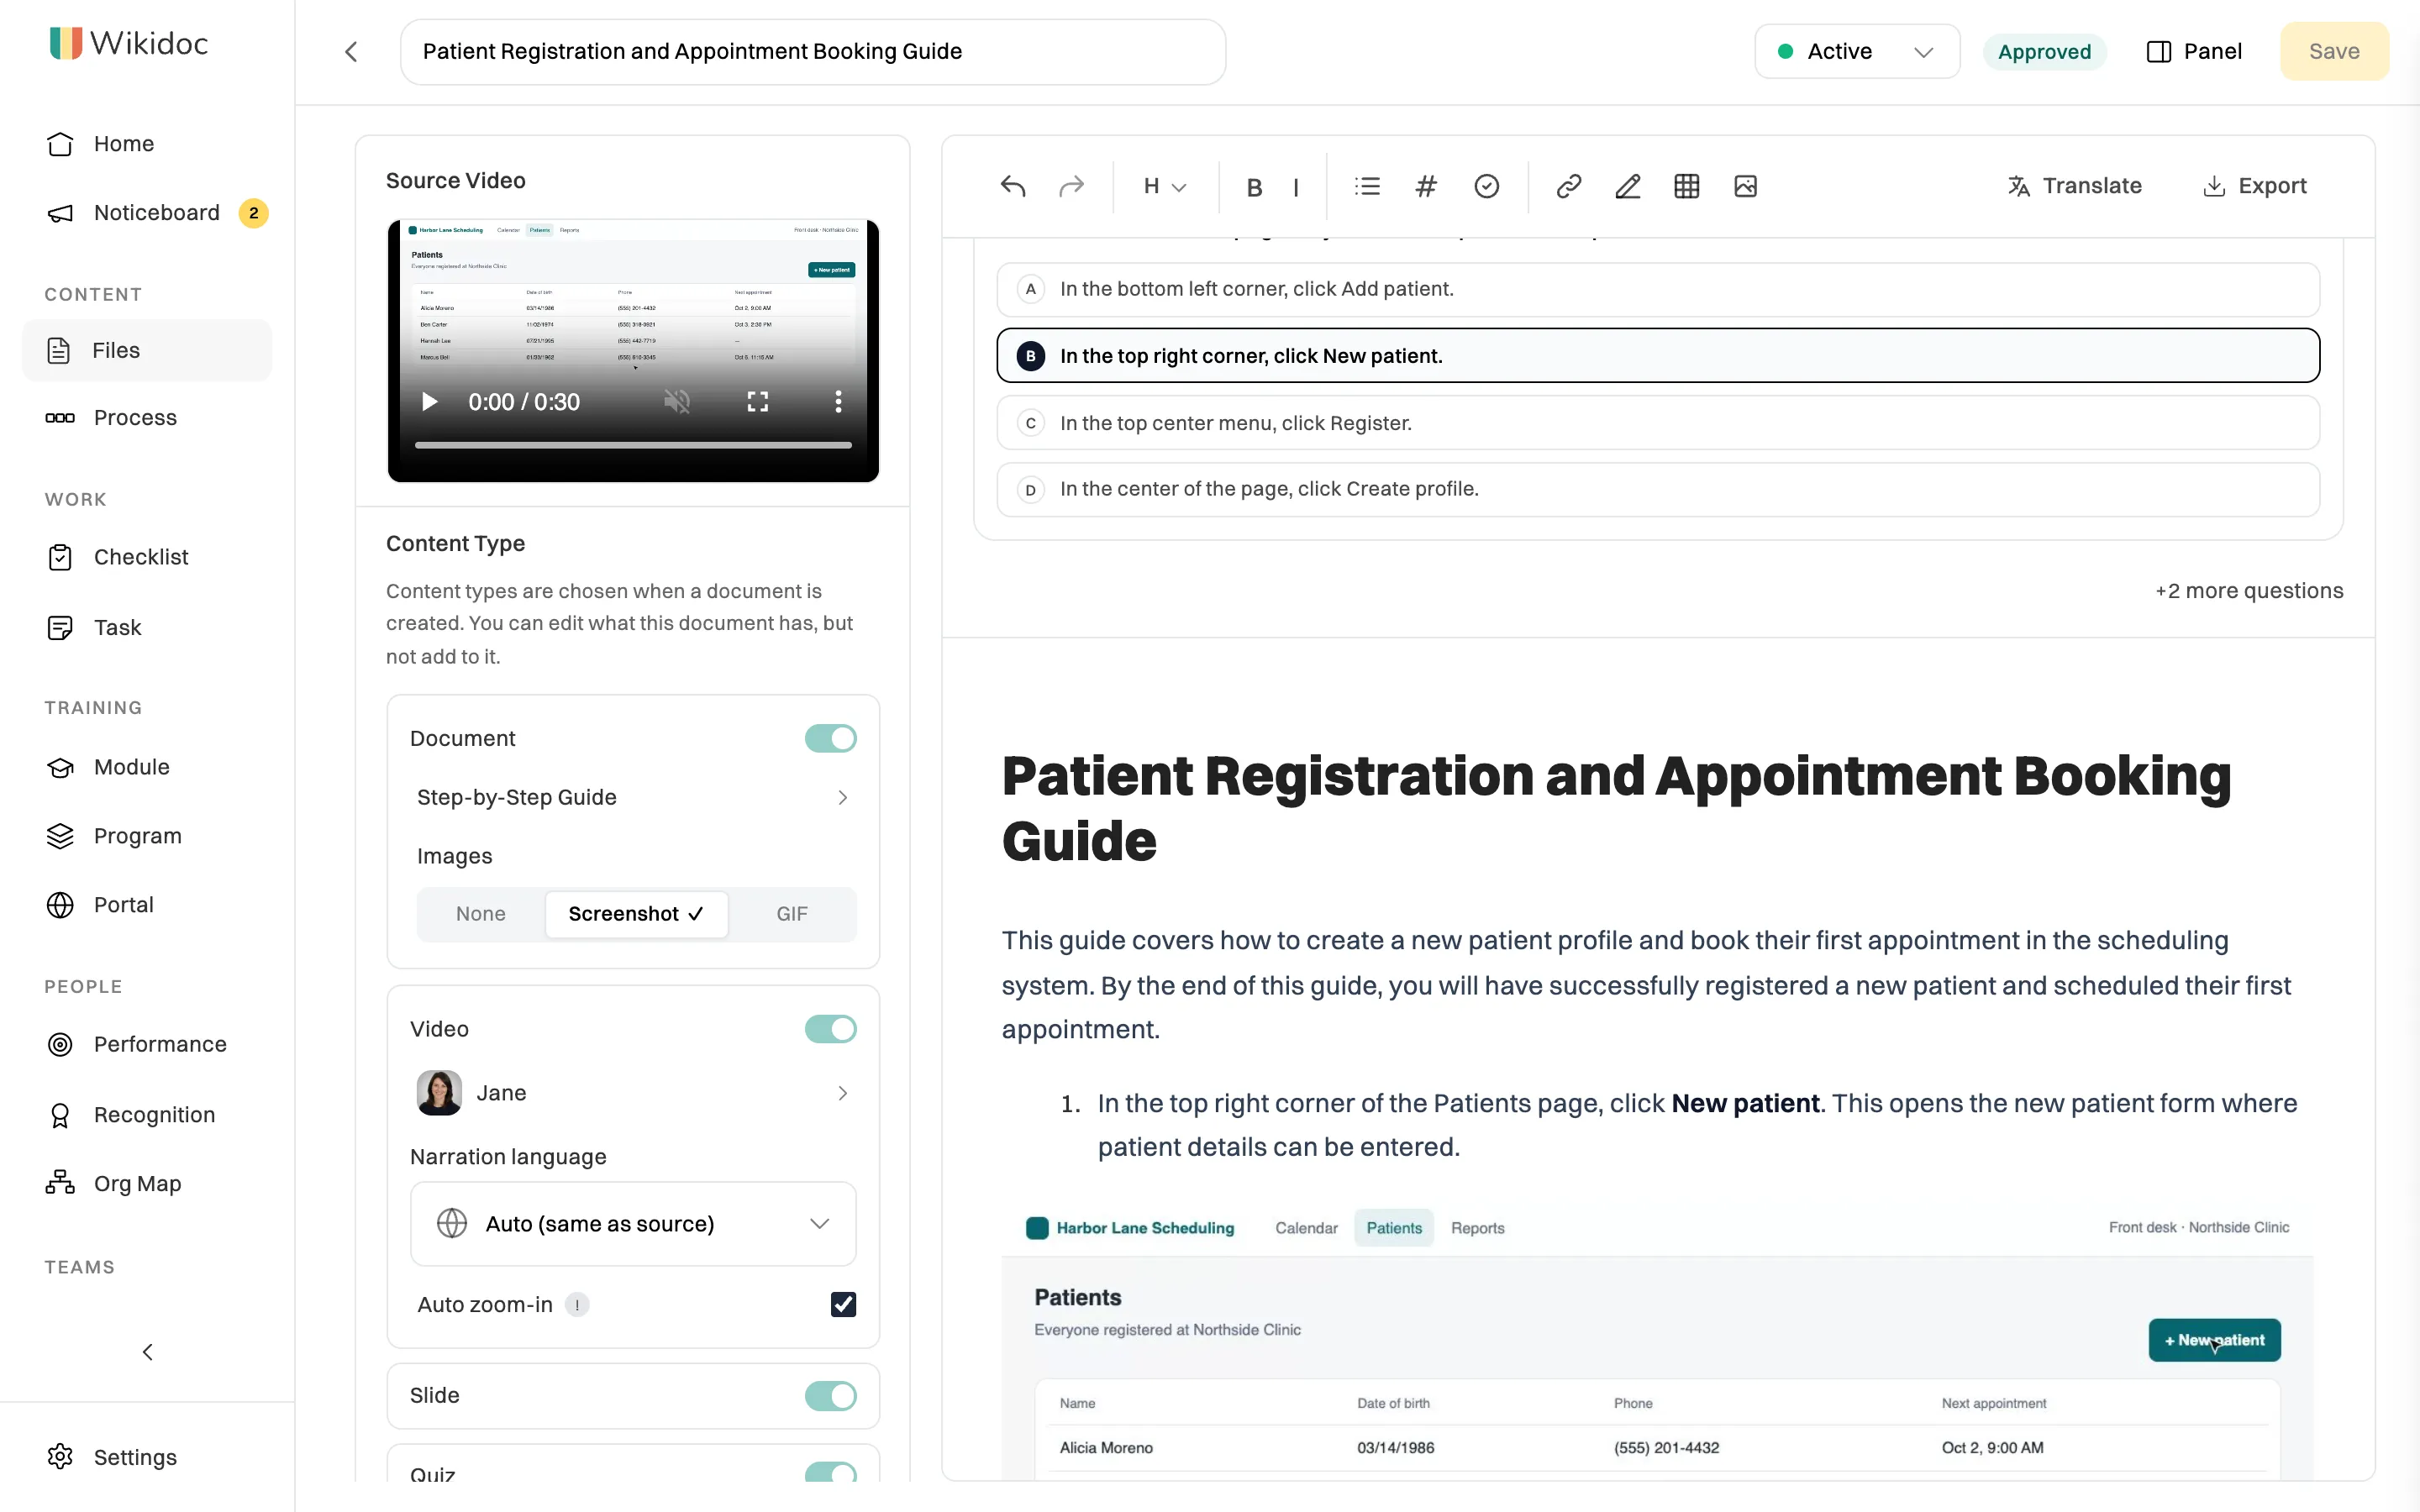Click the Wikidoc logo
Screen dimensions: 2420x1512
129,43
